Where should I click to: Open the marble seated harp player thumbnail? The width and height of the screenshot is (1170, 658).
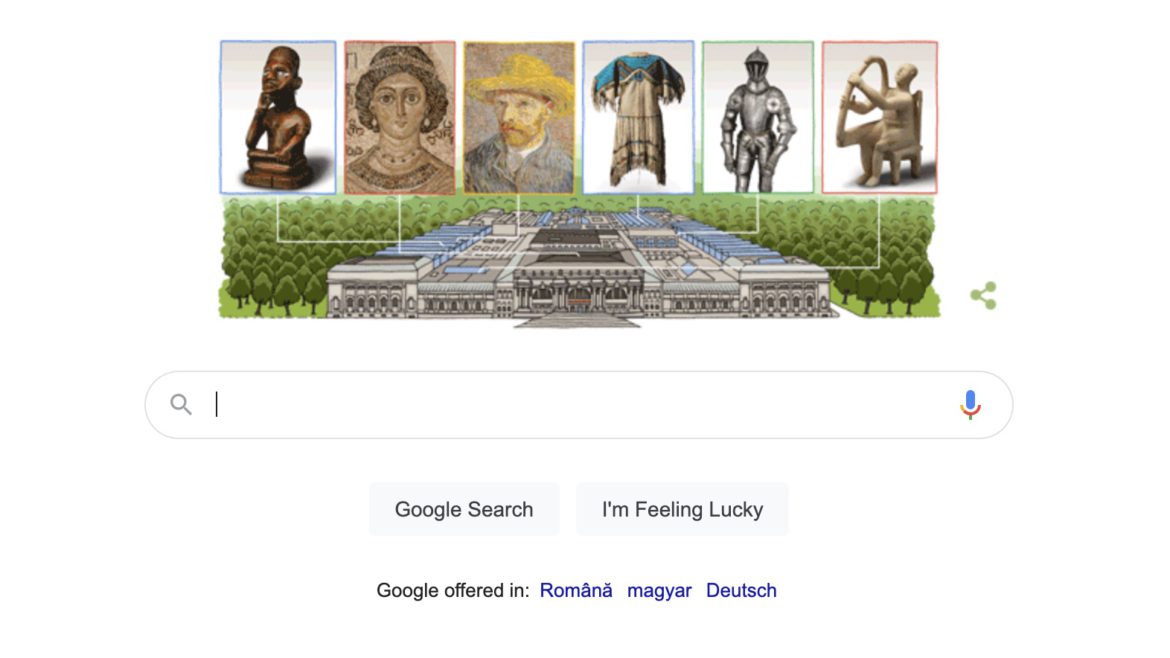[880, 117]
